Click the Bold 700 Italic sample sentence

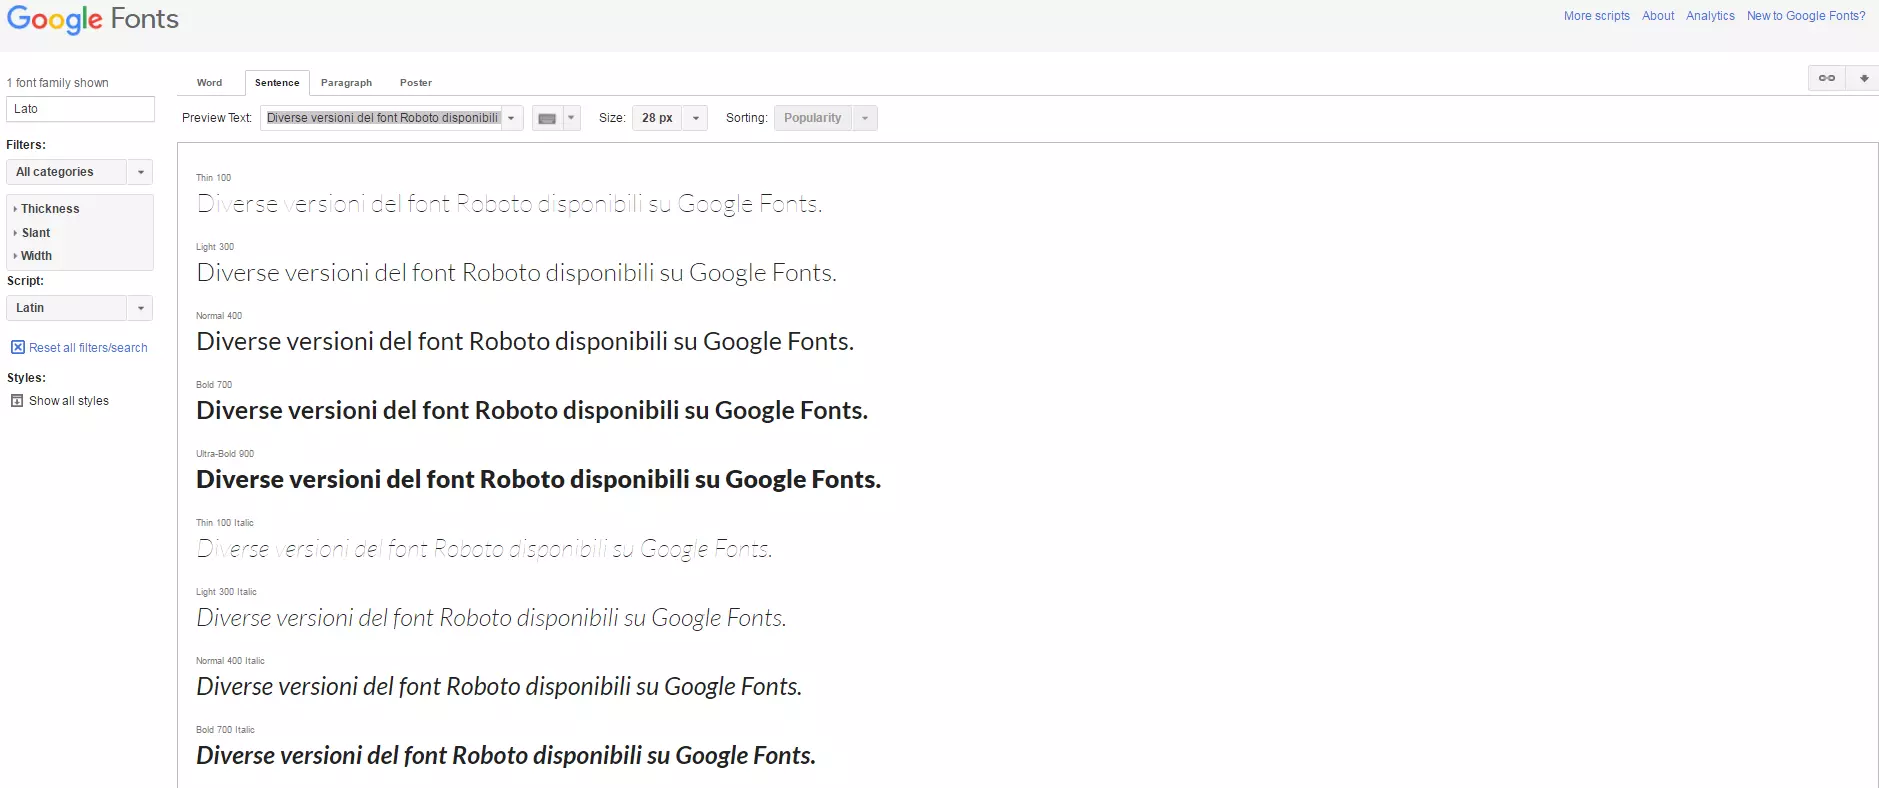(506, 756)
